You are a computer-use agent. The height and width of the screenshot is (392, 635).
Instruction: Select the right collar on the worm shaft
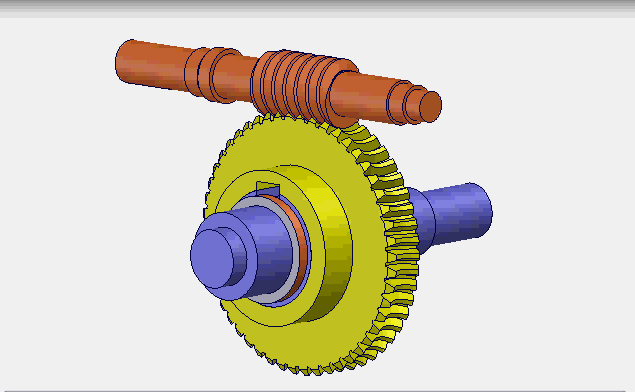click(405, 103)
